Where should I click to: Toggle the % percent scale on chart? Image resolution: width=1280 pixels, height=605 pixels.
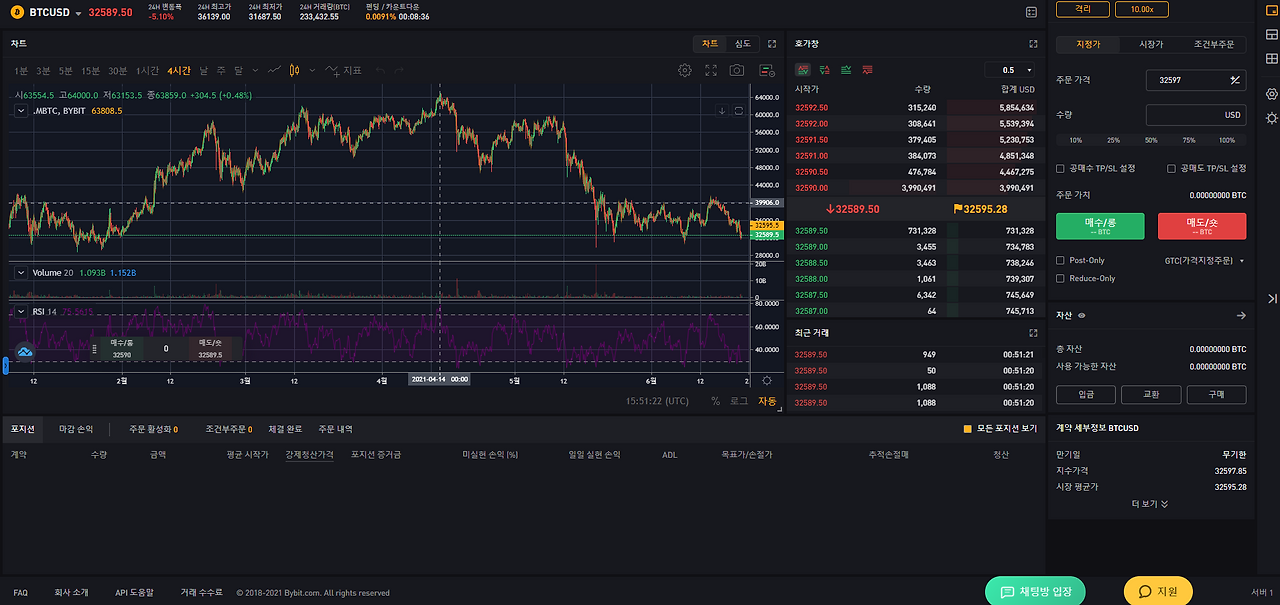[x=715, y=401]
